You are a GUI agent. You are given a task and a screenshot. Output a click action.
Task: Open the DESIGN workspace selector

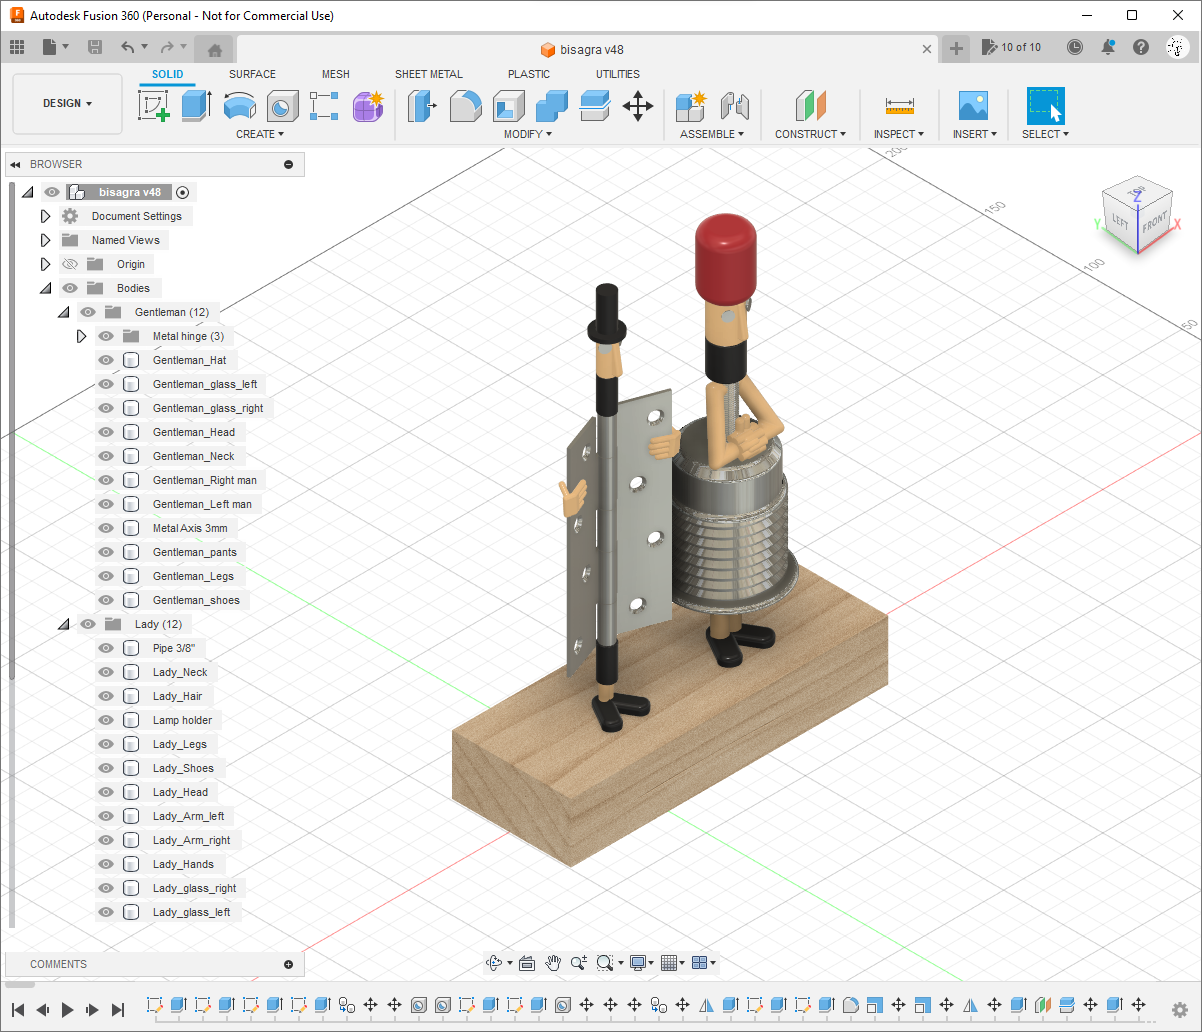click(x=67, y=102)
